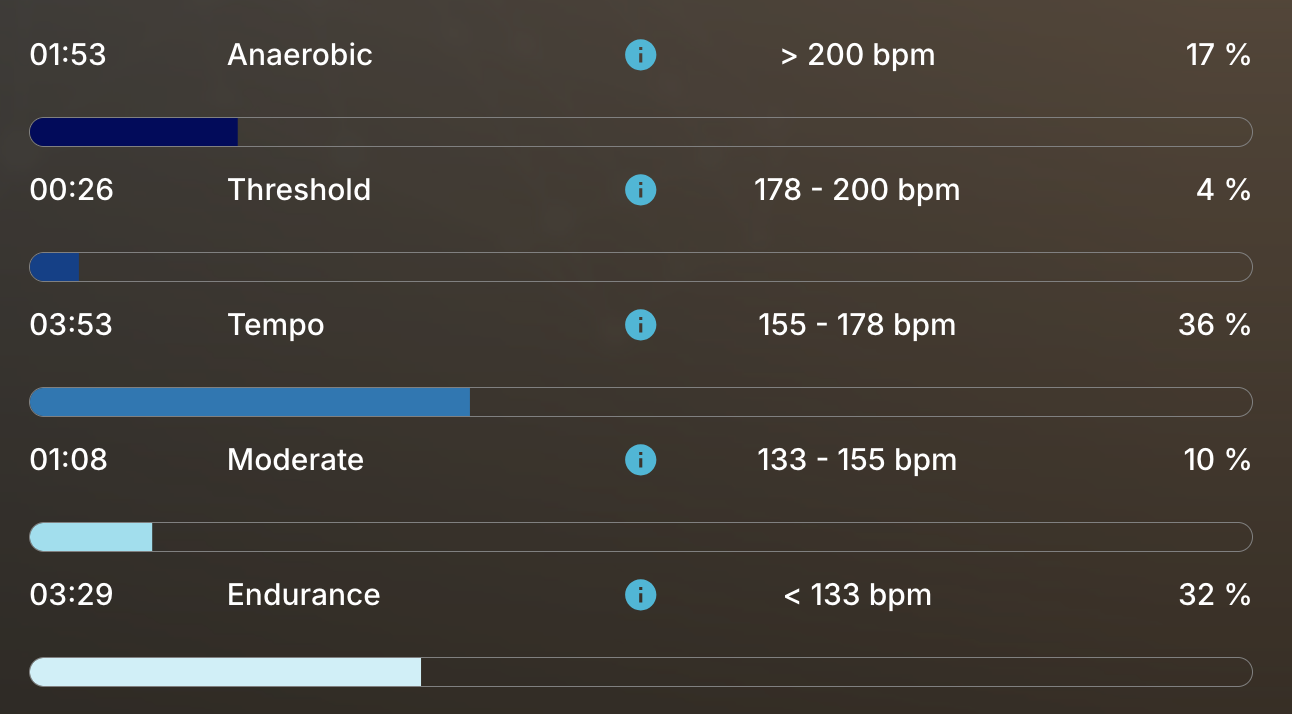
Task: Click the Threshold zone label
Action: coord(299,190)
